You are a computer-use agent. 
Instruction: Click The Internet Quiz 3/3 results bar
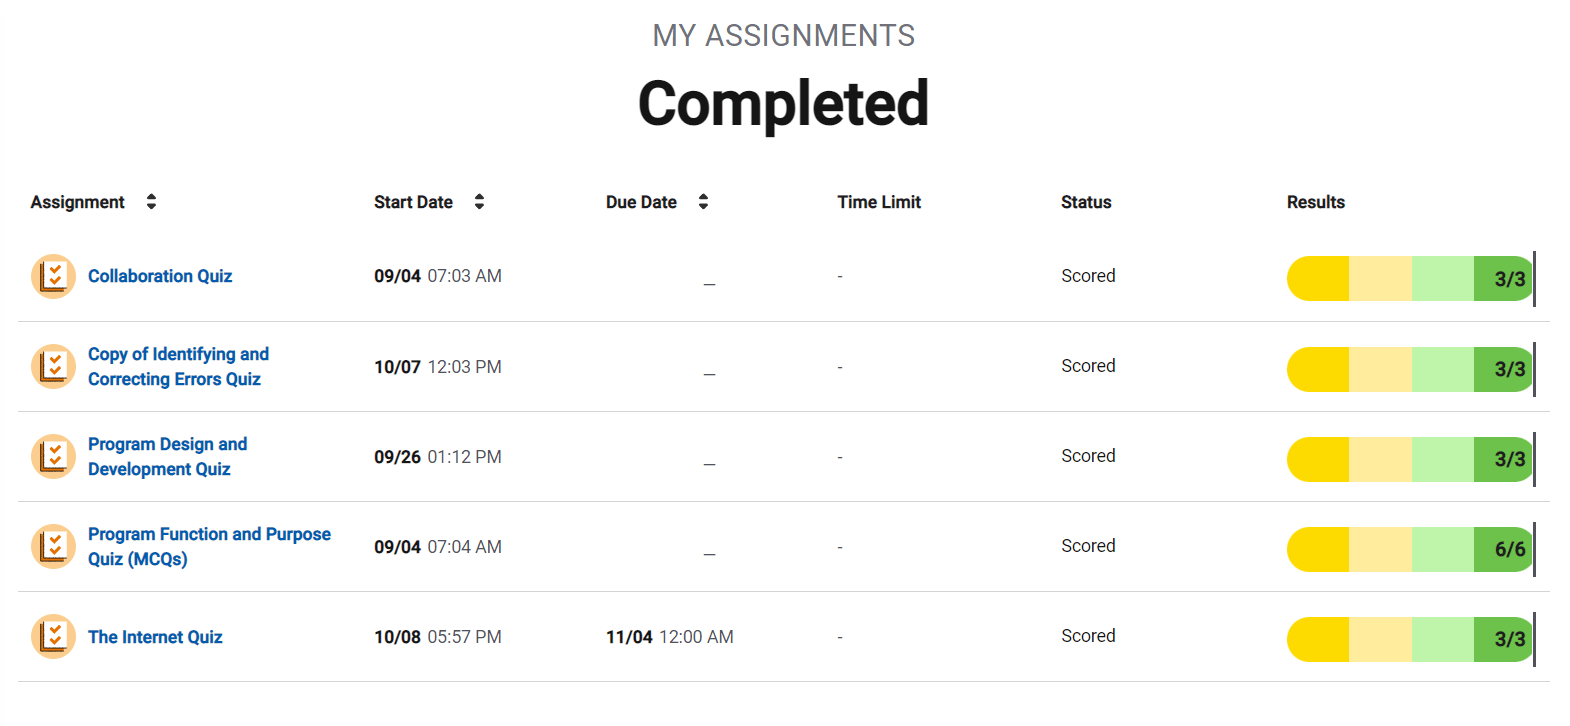click(1409, 639)
